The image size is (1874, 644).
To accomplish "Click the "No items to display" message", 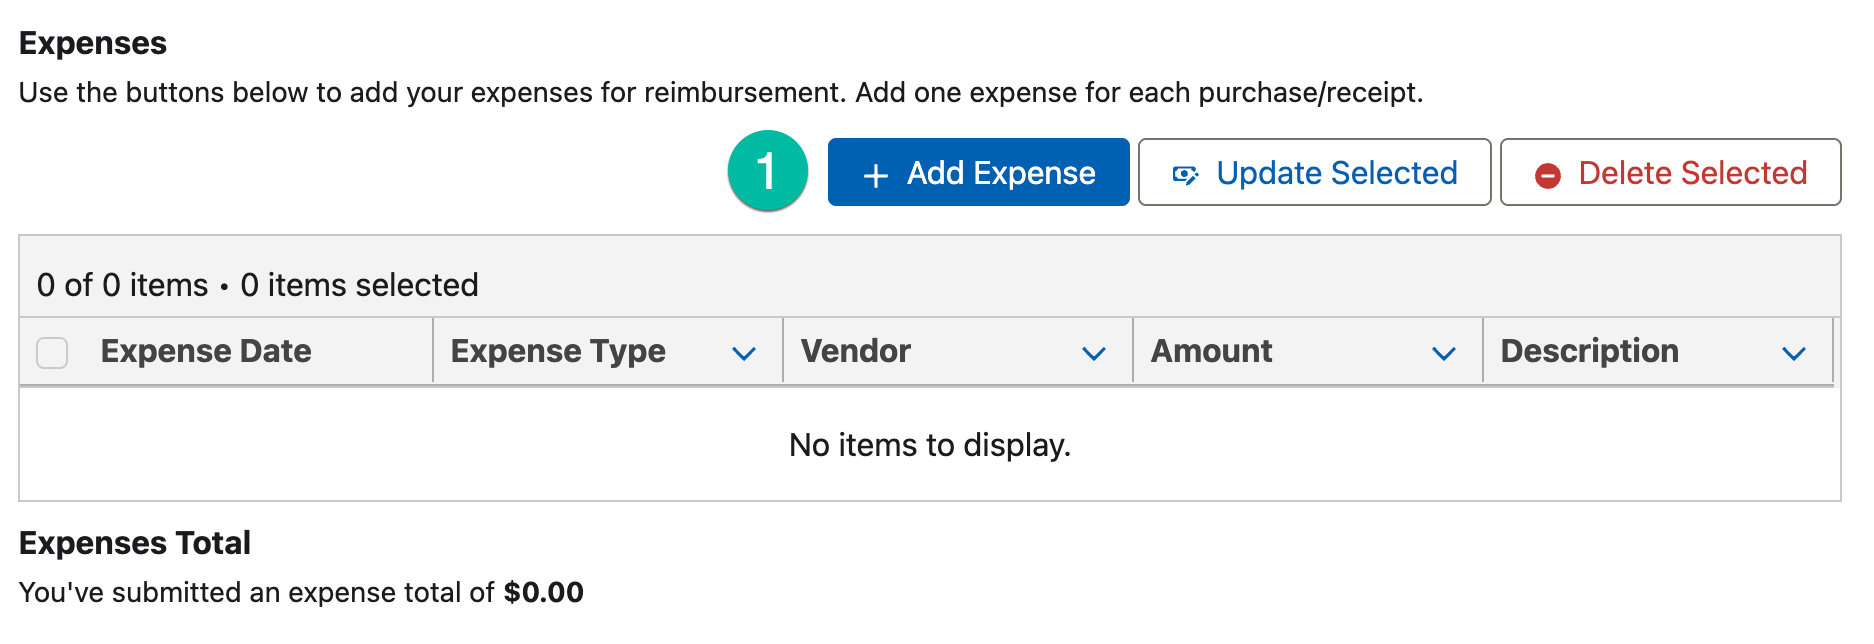I will point(929,445).
